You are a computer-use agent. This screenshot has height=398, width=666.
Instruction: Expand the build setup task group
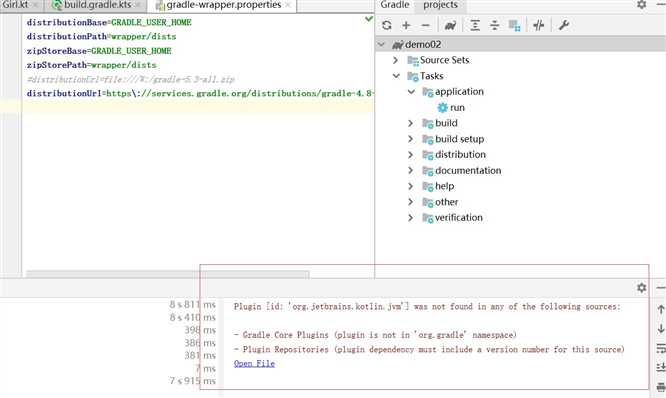(x=410, y=139)
